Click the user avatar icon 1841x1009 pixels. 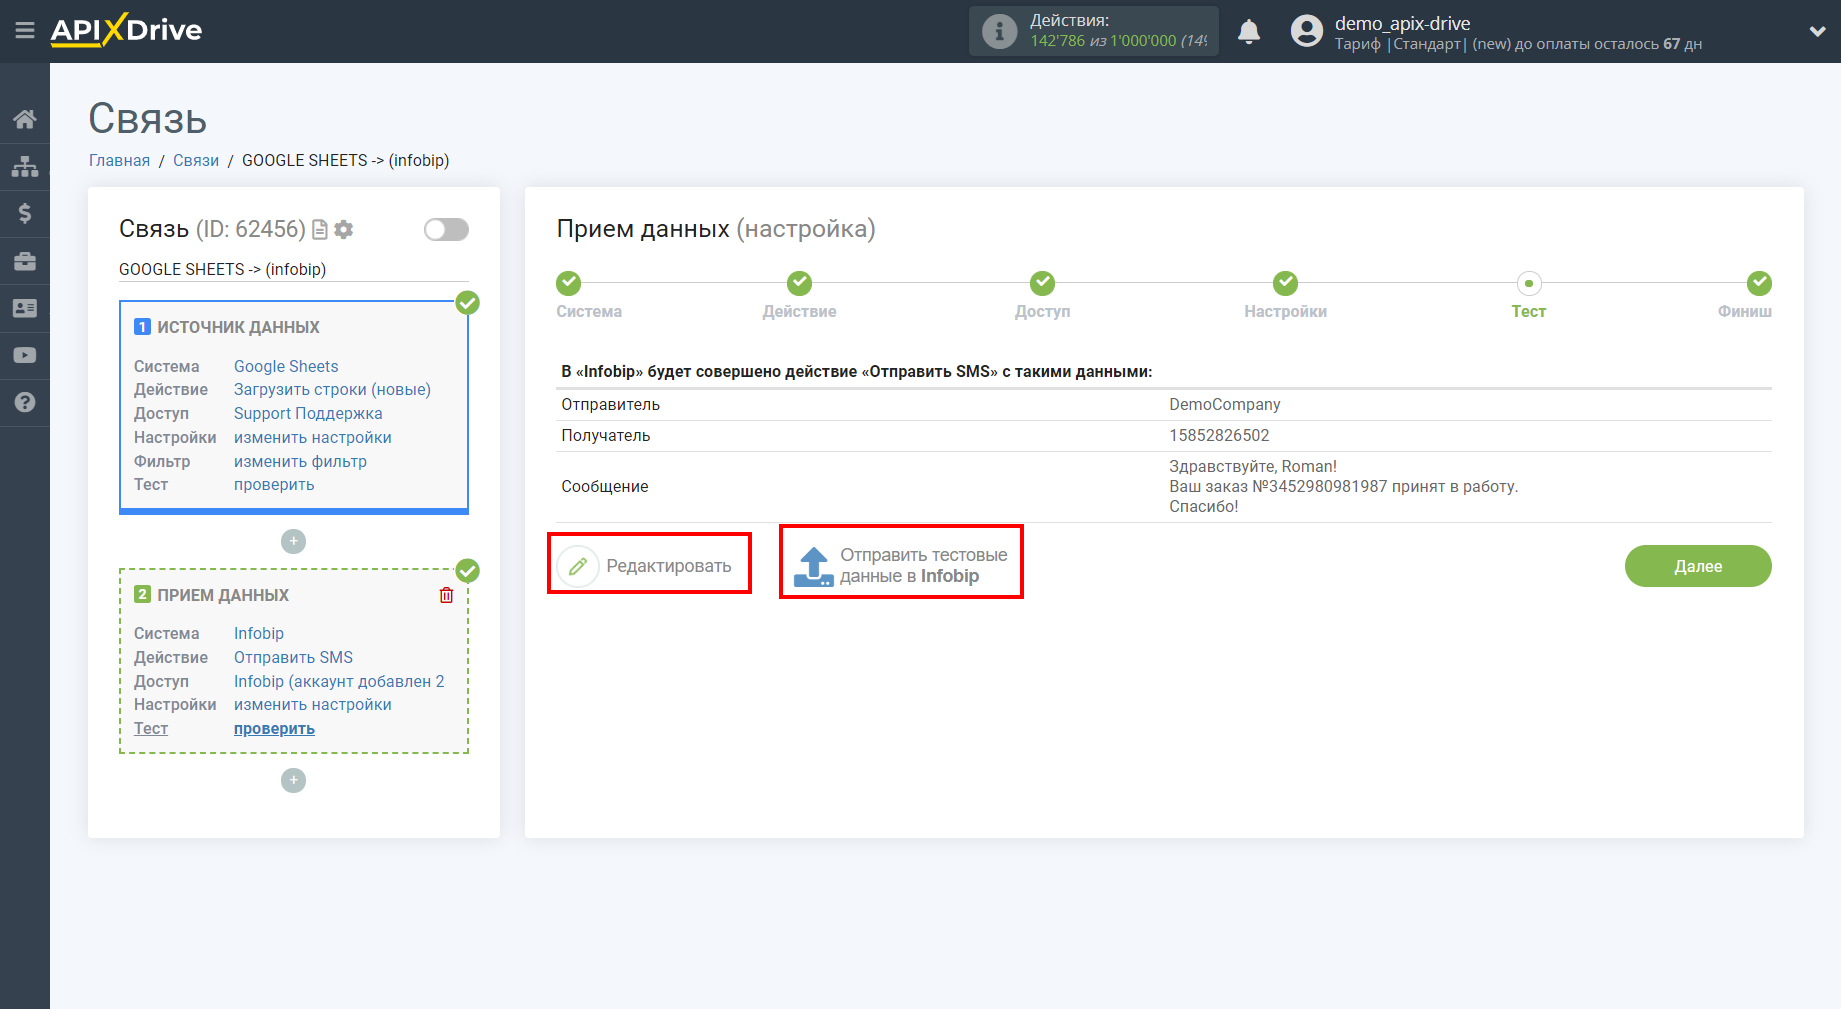[x=1306, y=31]
